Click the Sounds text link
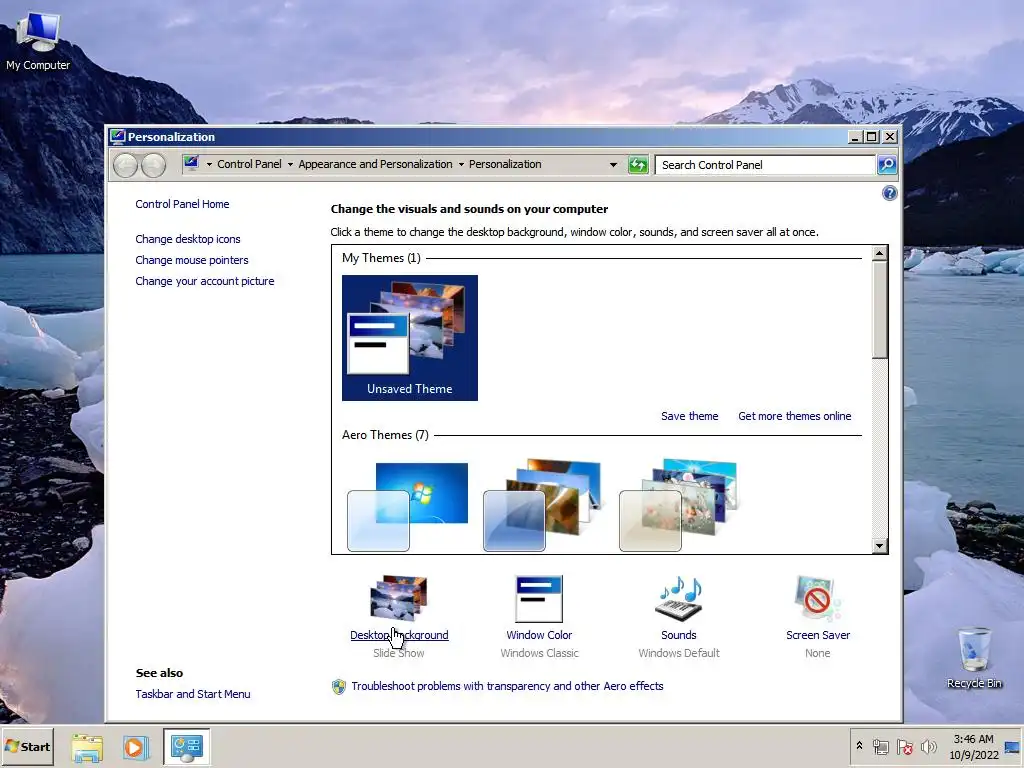1024x768 pixels. [679, 635]
